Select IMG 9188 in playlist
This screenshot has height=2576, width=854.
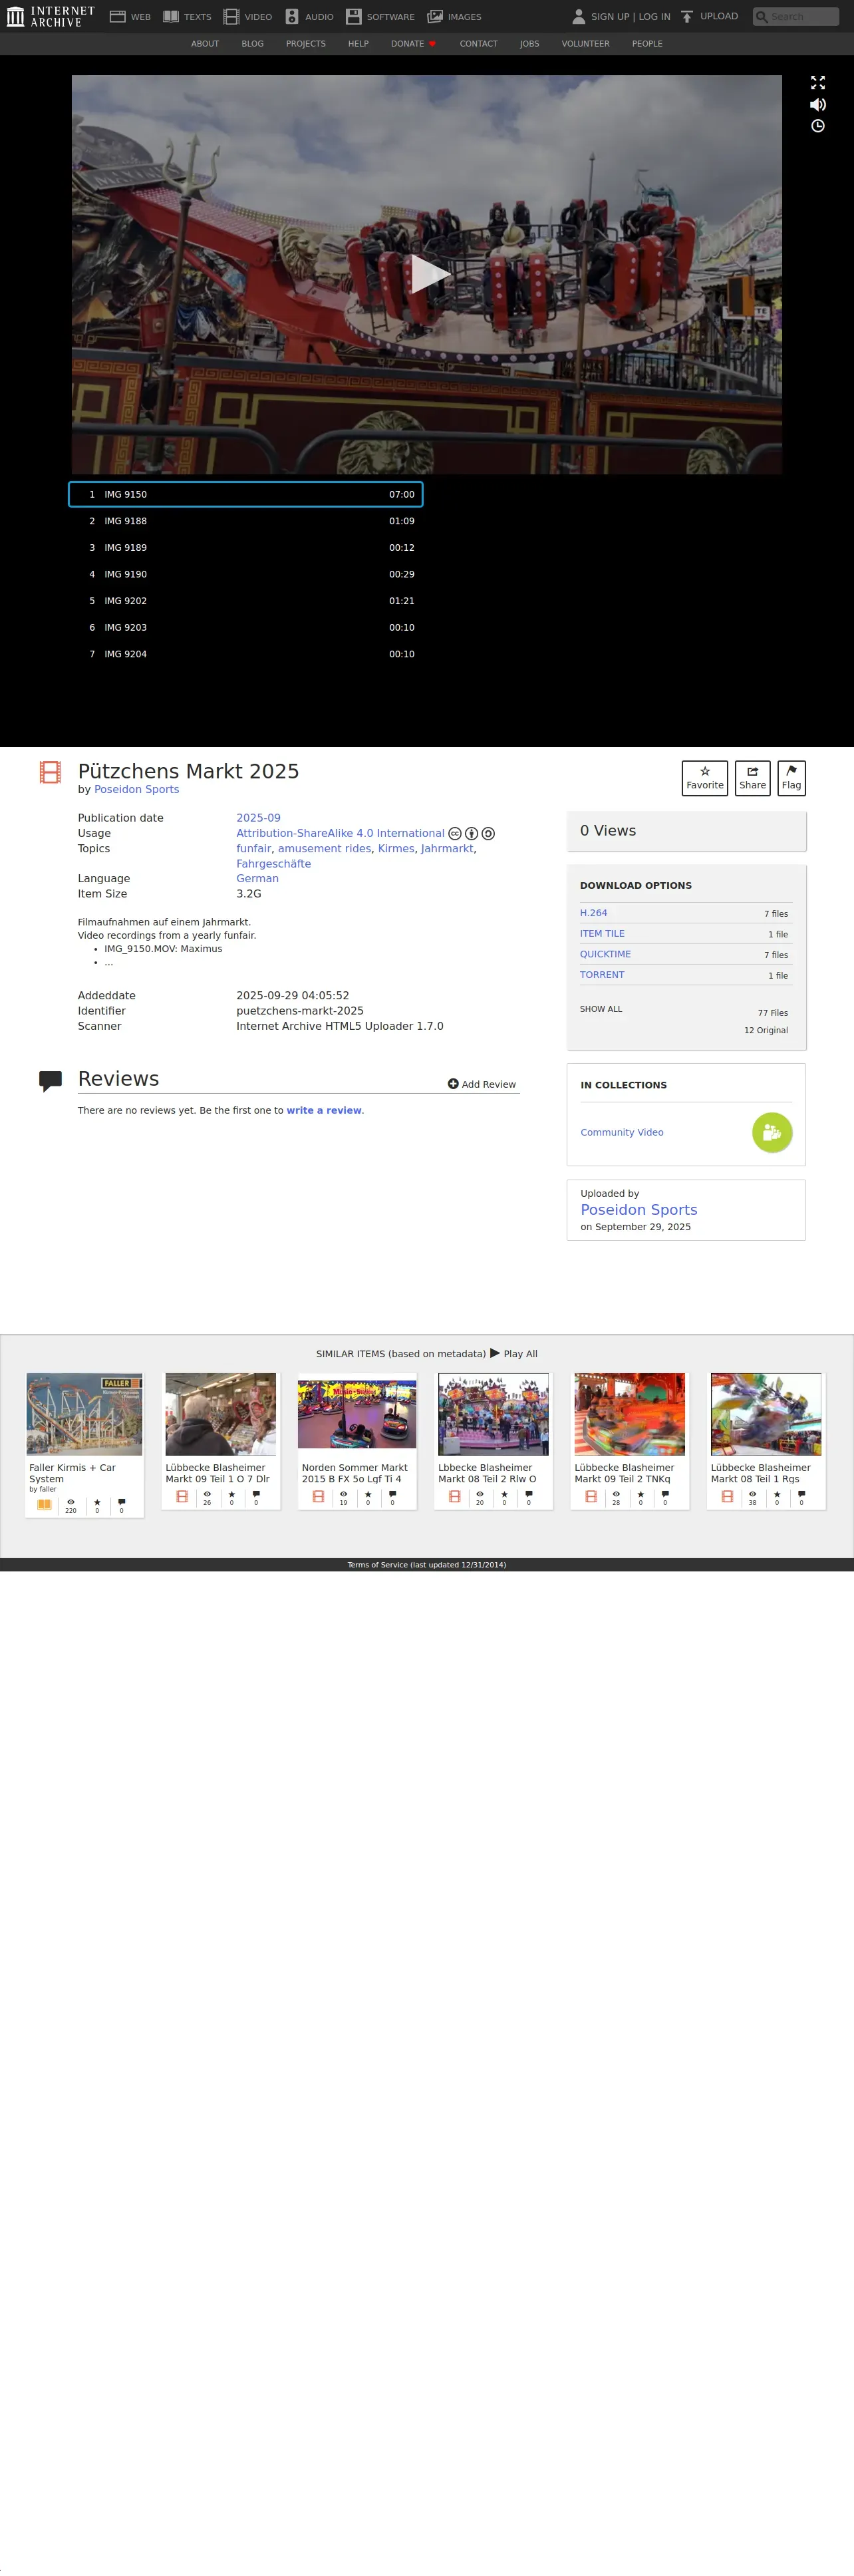(246, 521)
